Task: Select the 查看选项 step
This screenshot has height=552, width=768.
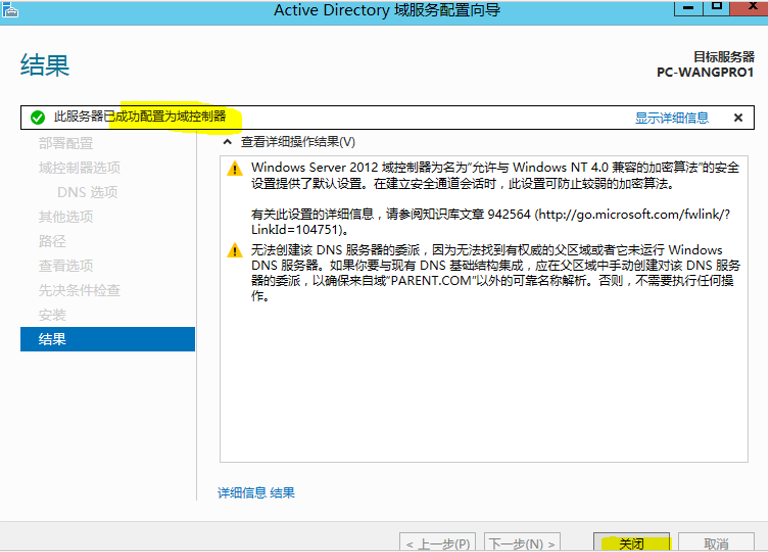Action: click(66, 266)
